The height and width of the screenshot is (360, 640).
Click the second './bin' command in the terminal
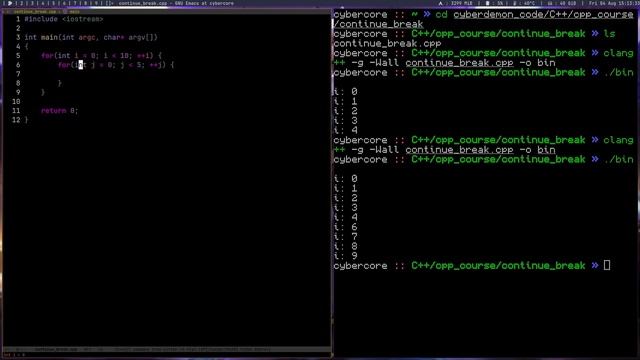click(618, 160)
